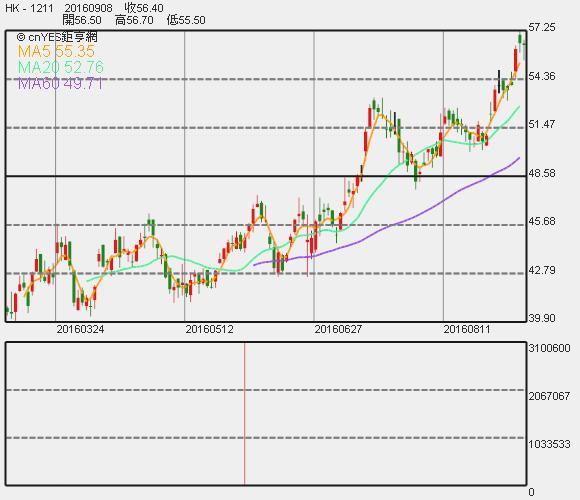Click the 39.90 price axis label
The height and width of the screenshot is (500, 580).
tap(542, 318)
